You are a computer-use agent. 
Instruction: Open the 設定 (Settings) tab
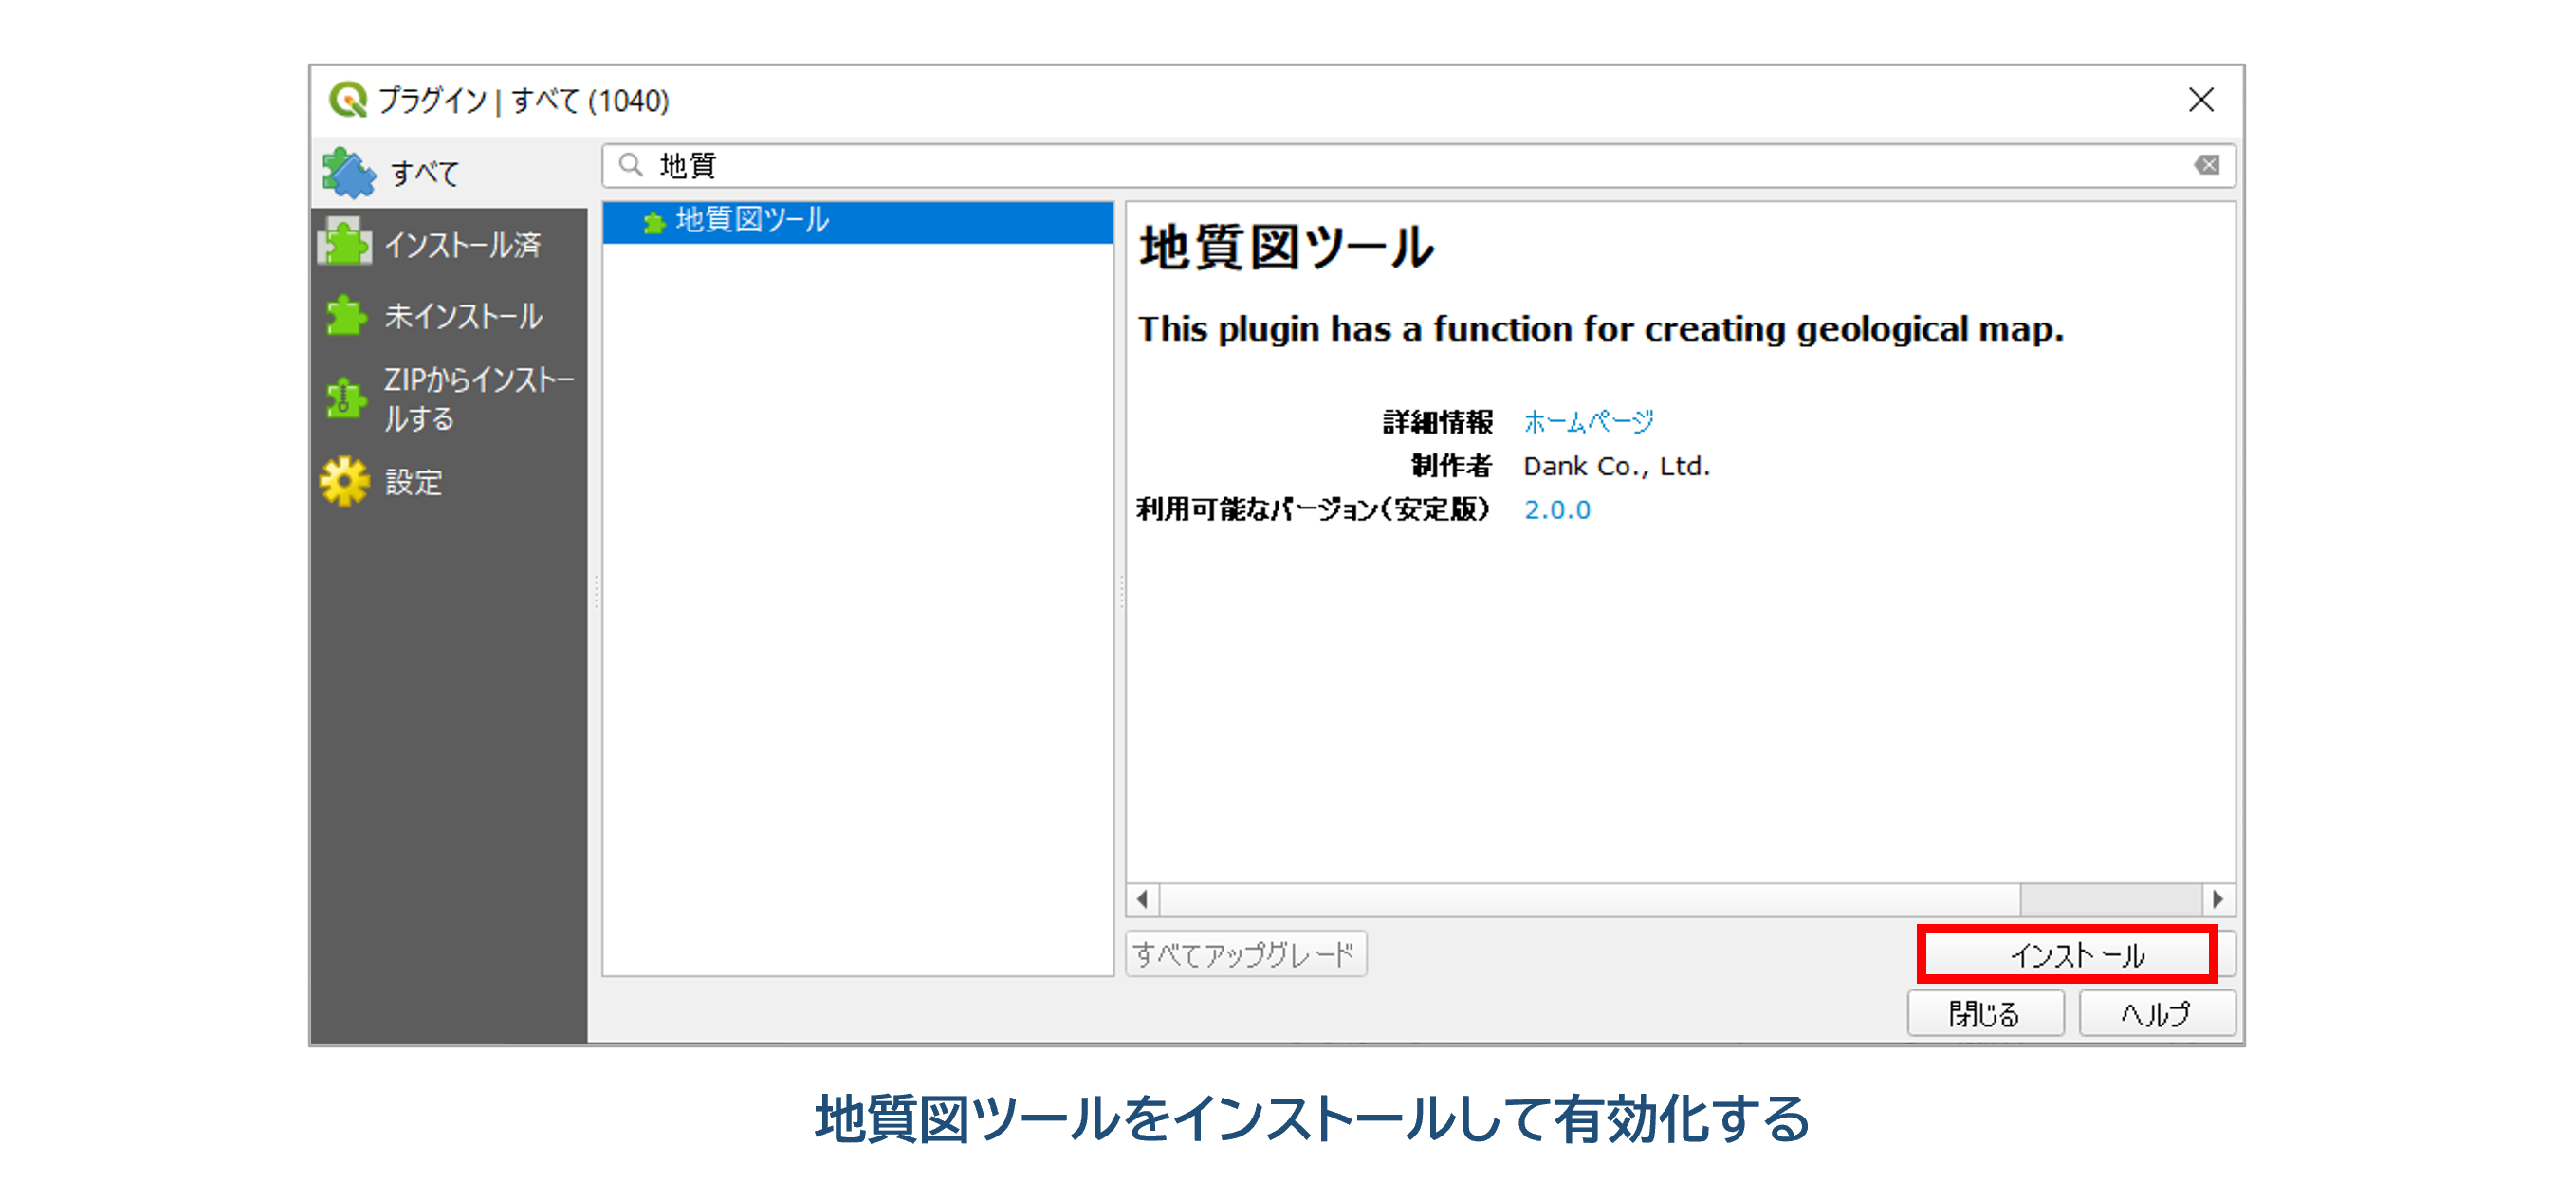(x=449, y=482)
